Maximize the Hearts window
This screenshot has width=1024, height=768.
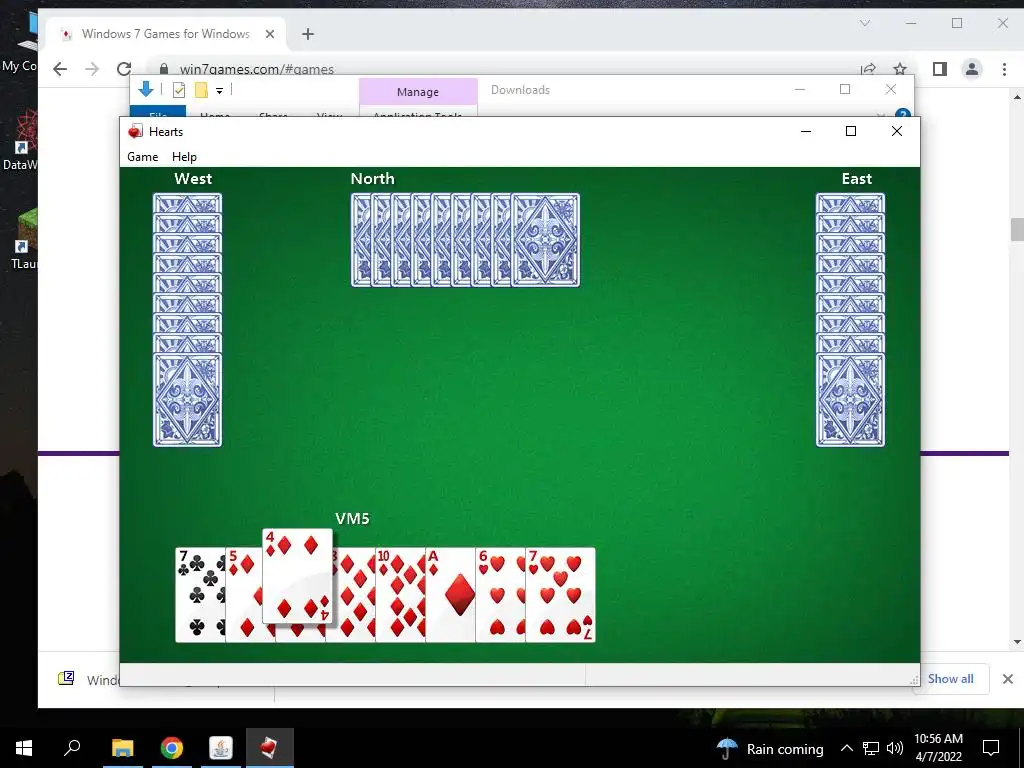851,131
